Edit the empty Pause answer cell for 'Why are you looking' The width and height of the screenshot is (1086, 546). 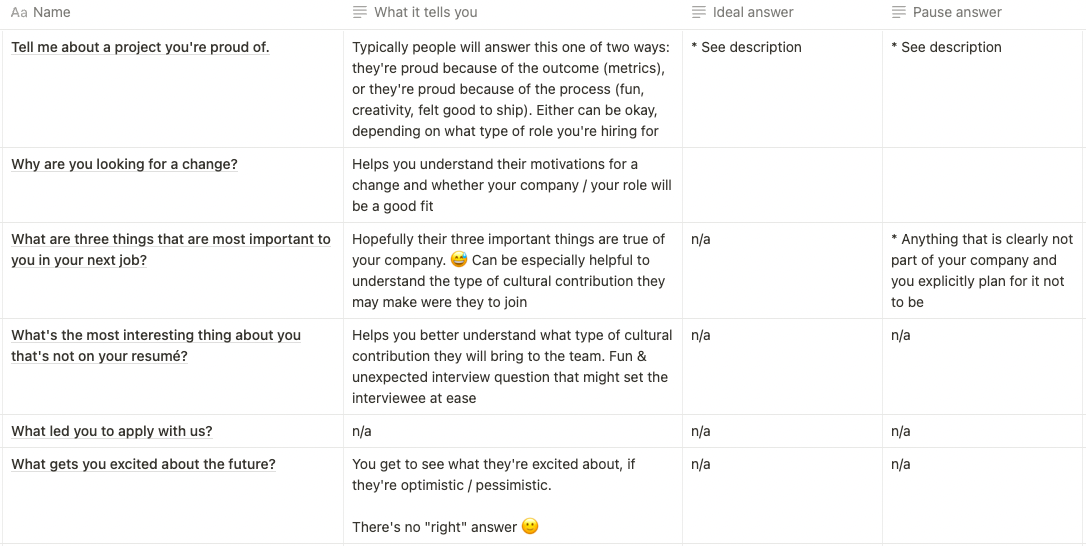983,185
